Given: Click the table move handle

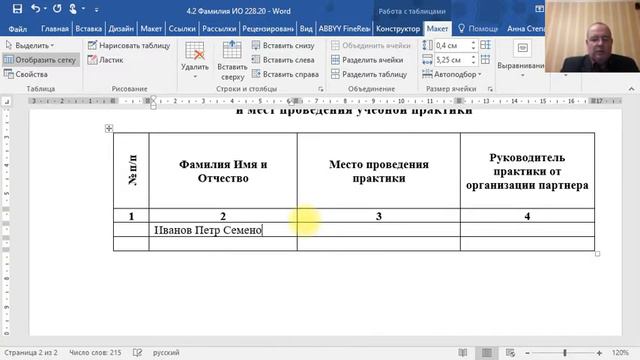Looking at the screenshot, I should click(x=109, y=128).
